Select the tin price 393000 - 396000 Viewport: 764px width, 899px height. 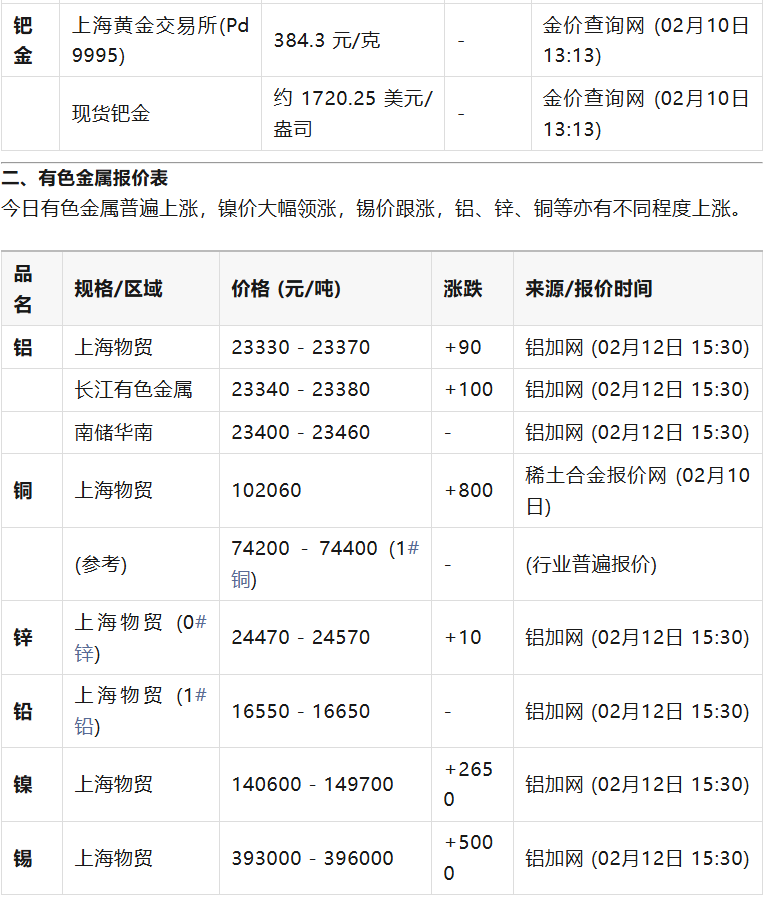click(312, 858)
